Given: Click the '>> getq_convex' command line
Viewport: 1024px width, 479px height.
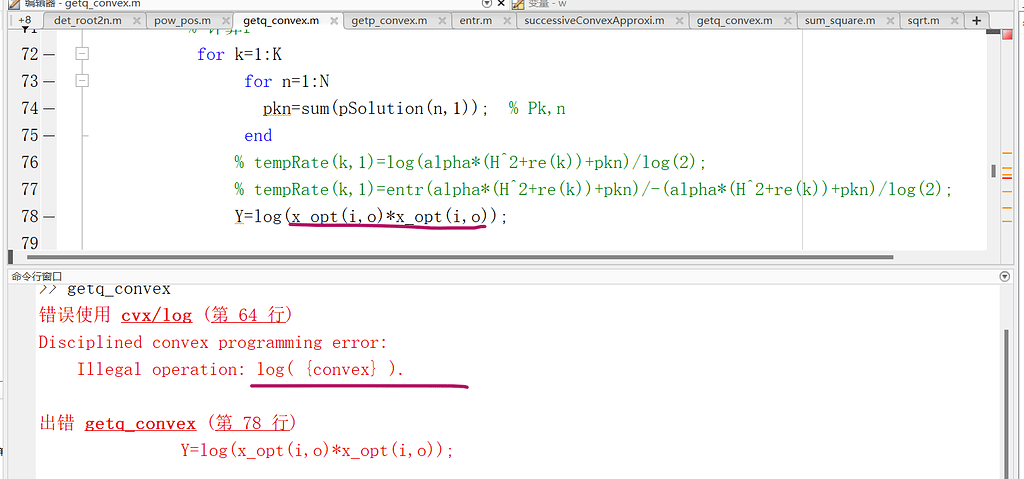Looking at the screenshot, I should [x=104, y=288].
